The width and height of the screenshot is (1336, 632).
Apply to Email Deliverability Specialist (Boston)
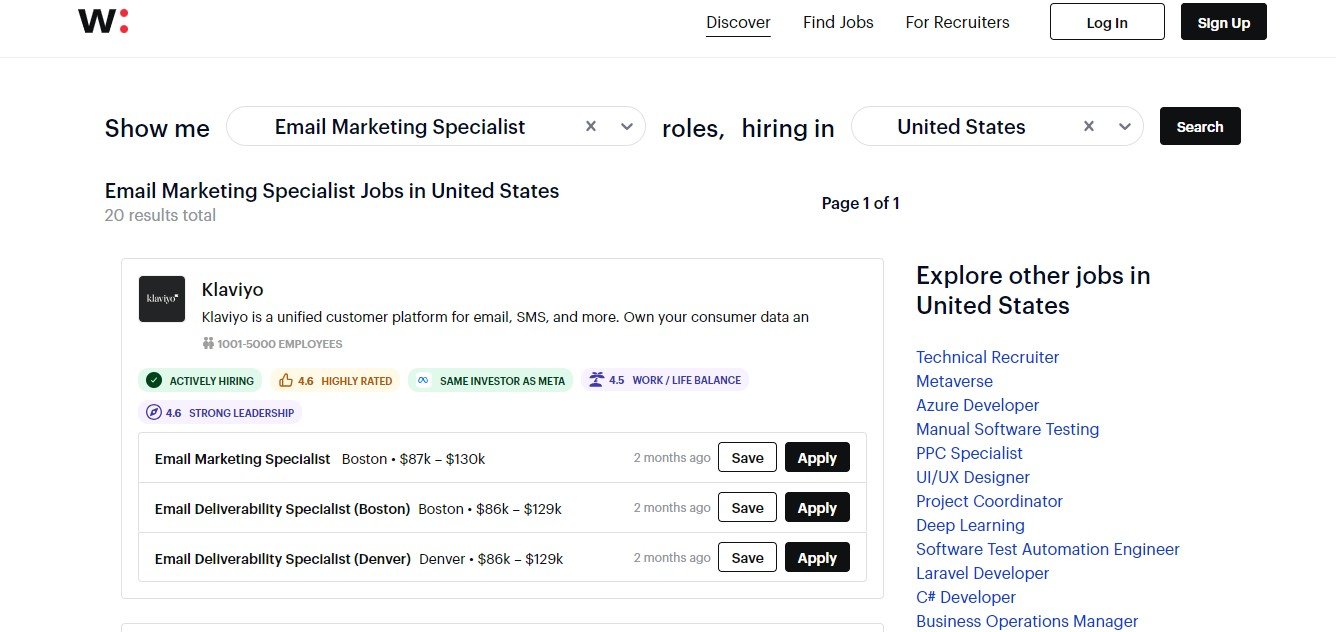point(817,508)
